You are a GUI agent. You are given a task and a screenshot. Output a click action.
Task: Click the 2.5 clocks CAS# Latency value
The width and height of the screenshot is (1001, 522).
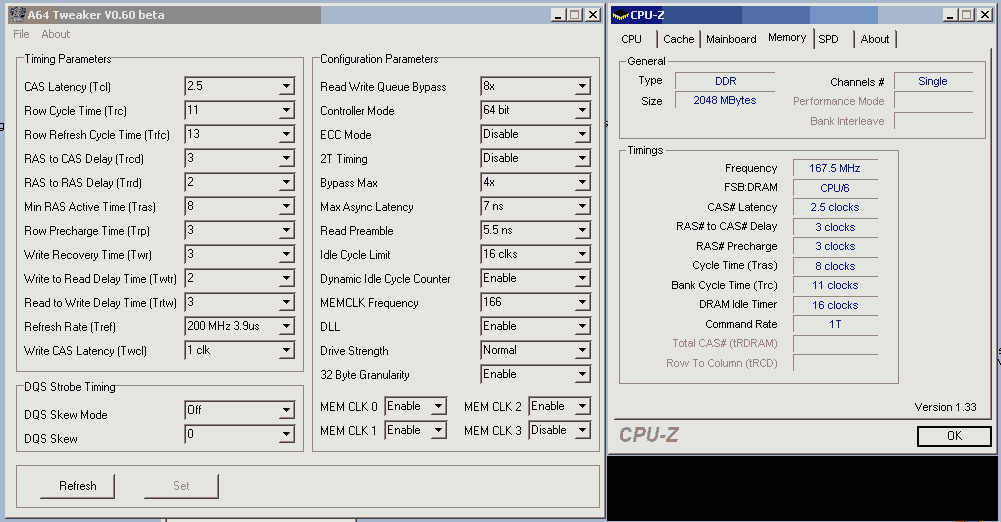coord(835,207)
